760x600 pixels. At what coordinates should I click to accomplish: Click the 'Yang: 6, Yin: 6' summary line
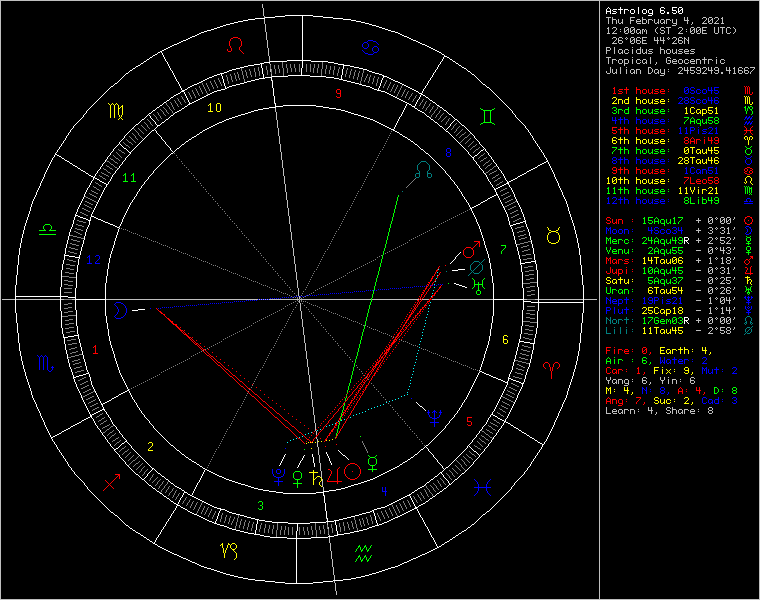650,380
